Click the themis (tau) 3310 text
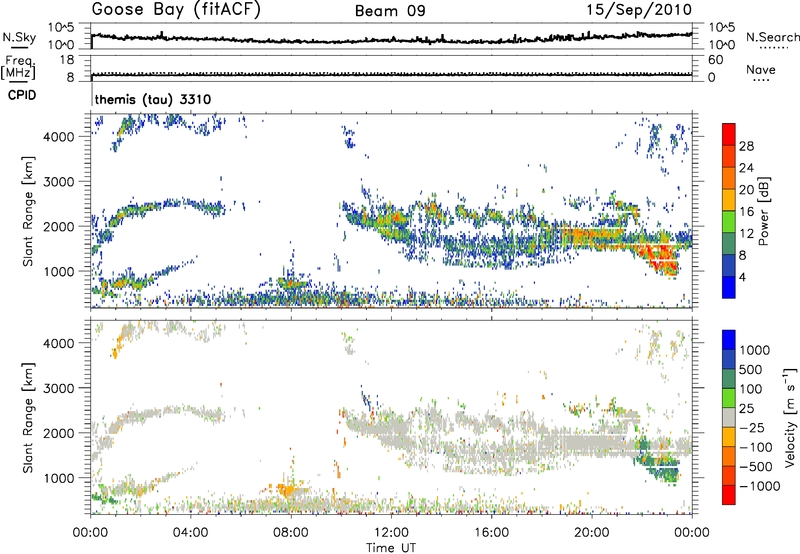Image resolution: width=800 pixels, height=554 pixels. tap(153, 99)
